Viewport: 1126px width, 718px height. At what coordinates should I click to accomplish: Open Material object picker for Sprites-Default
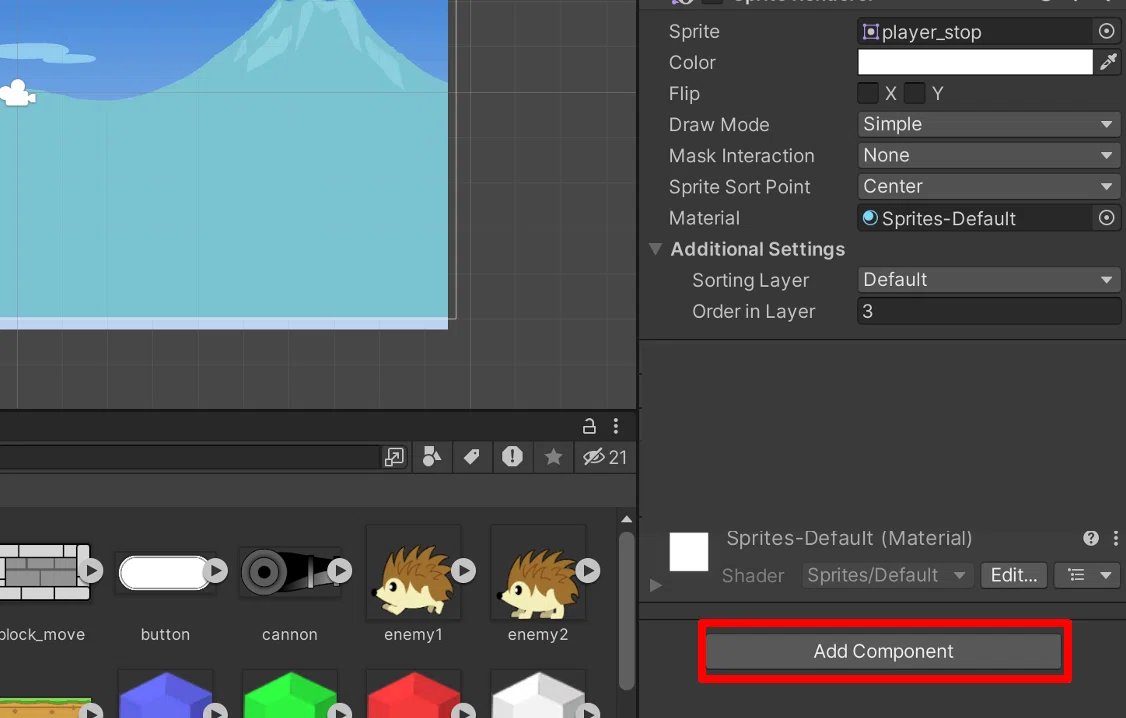coord(1106,218)
